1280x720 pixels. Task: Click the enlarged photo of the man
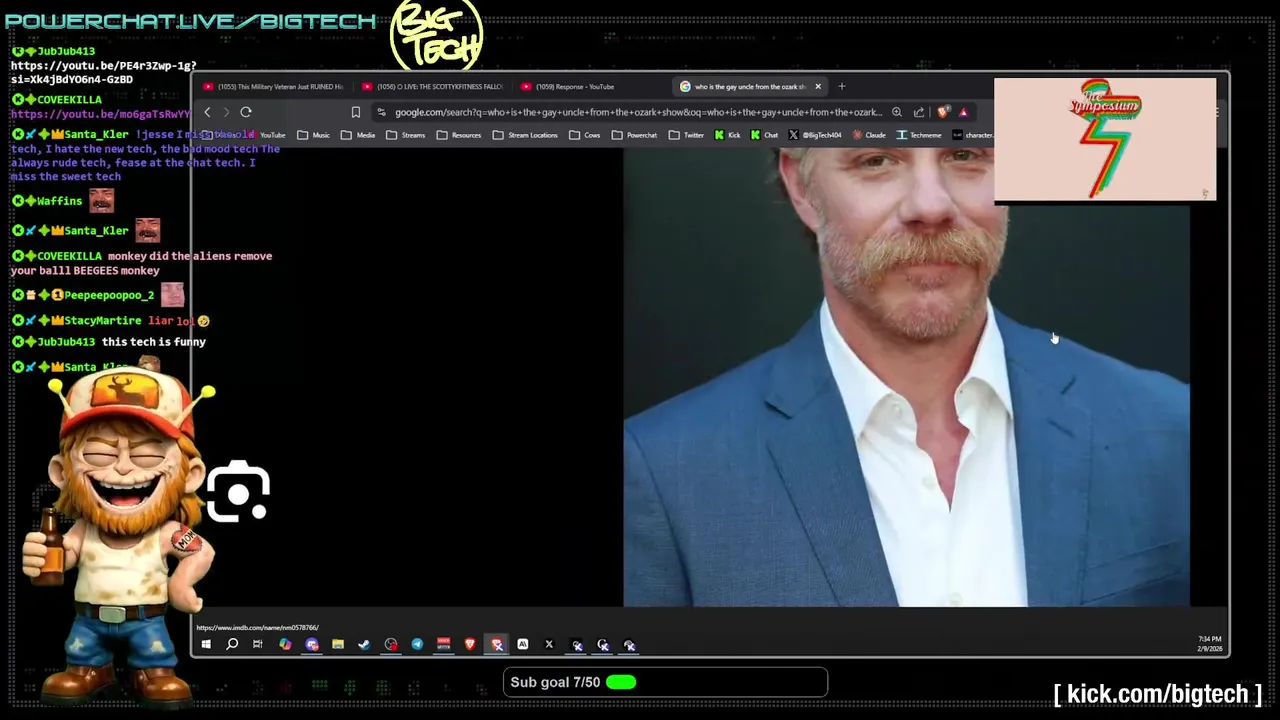coord(906,378)
